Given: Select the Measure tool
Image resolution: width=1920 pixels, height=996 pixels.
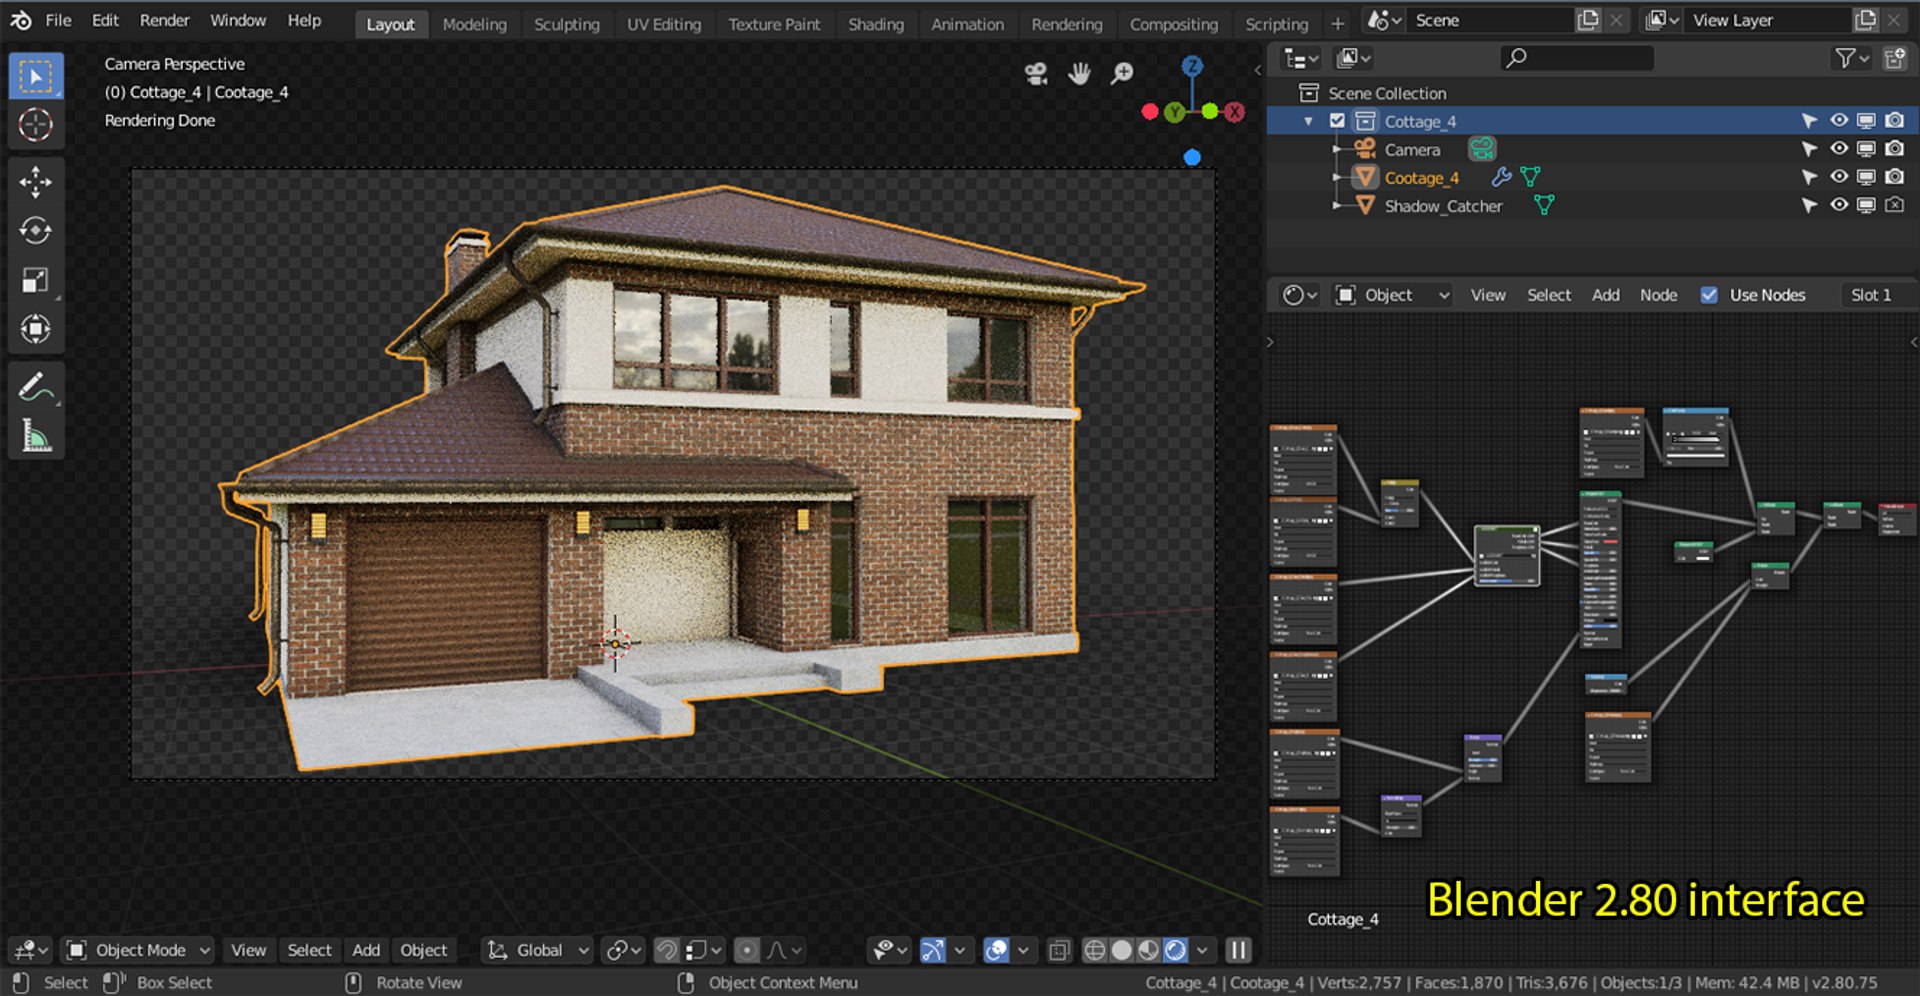Looking at the screenshot, I should (36, 436).
